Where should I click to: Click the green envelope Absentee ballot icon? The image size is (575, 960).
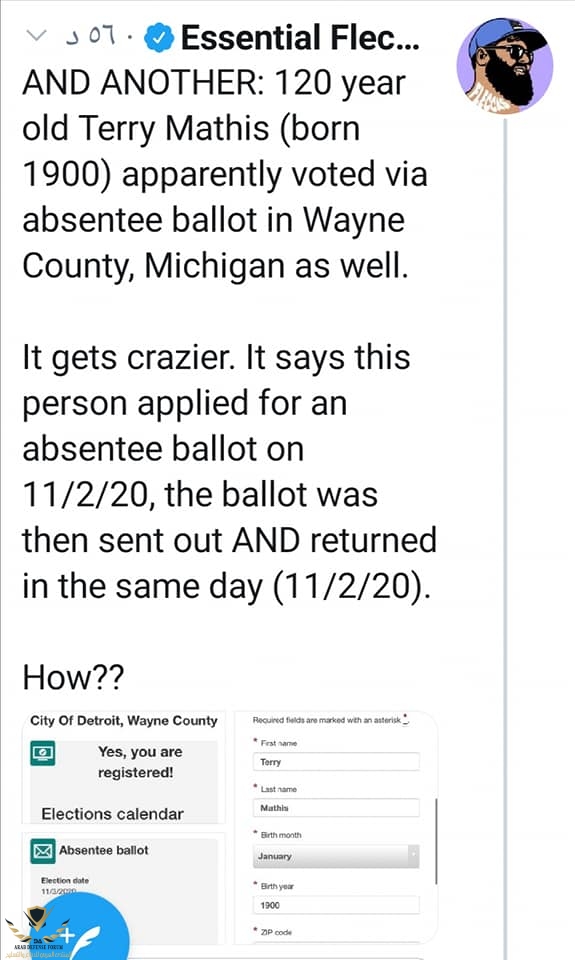tap(43, 851)
